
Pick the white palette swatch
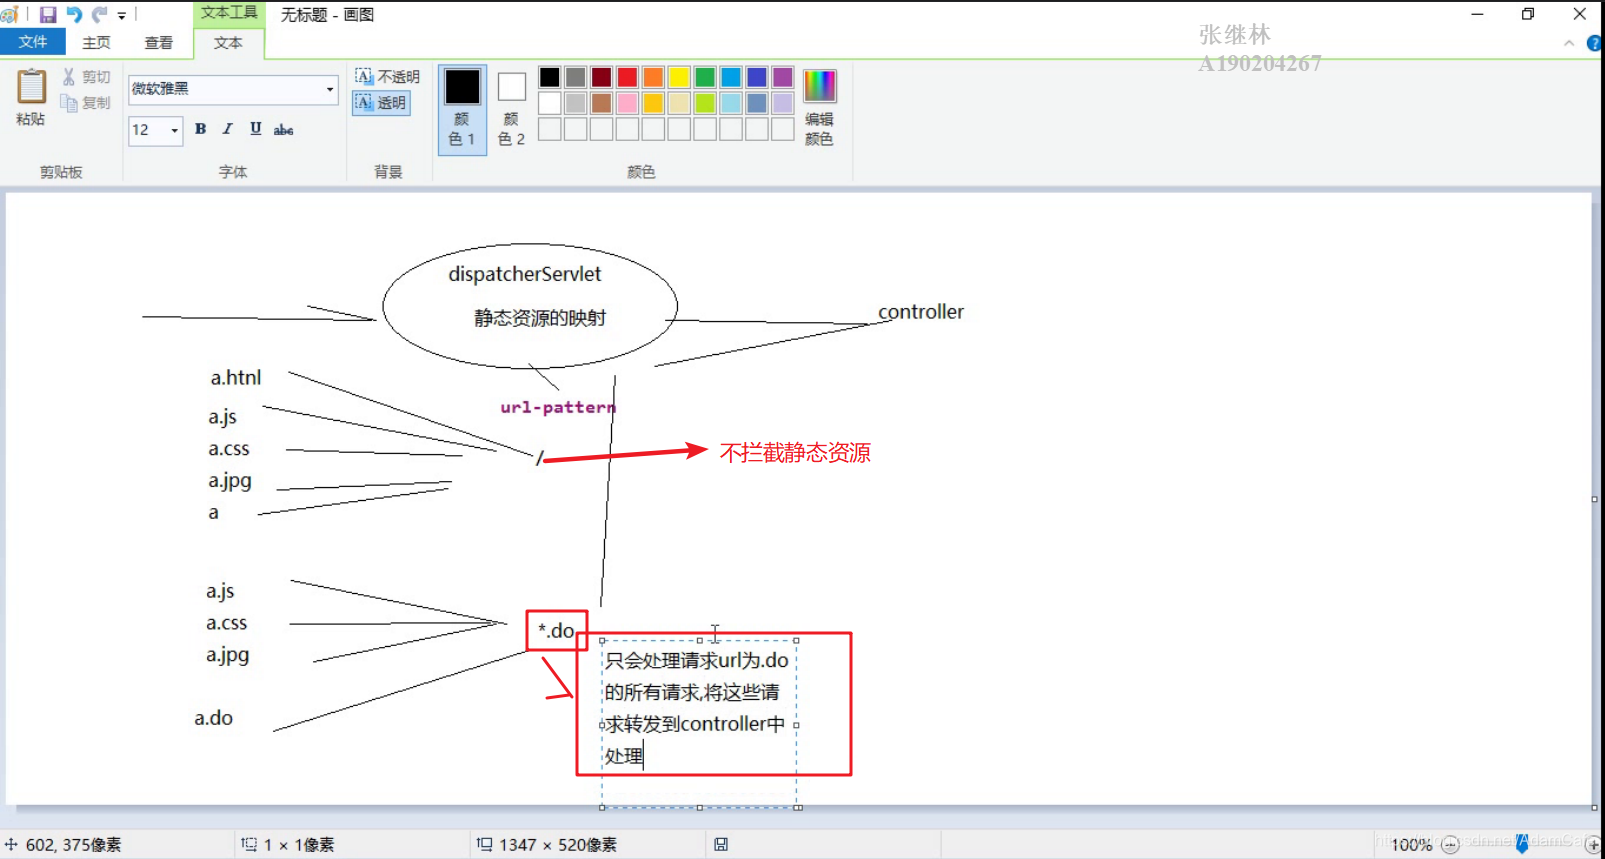(x=550, y=103)
